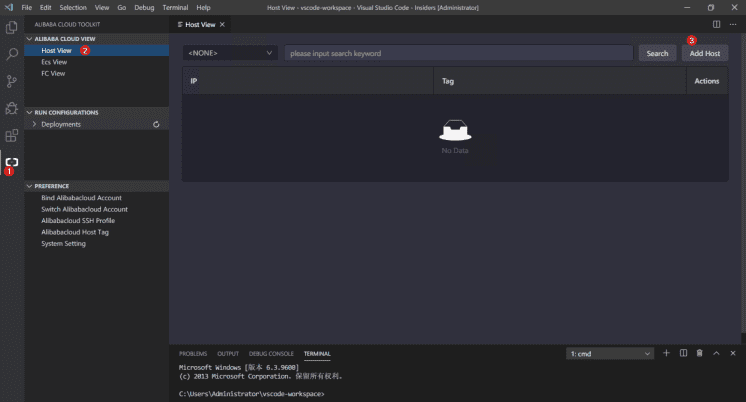Minimize the VS Code window
The height and width of the screenshot is (402, 746).
click(x=687, y=8)
